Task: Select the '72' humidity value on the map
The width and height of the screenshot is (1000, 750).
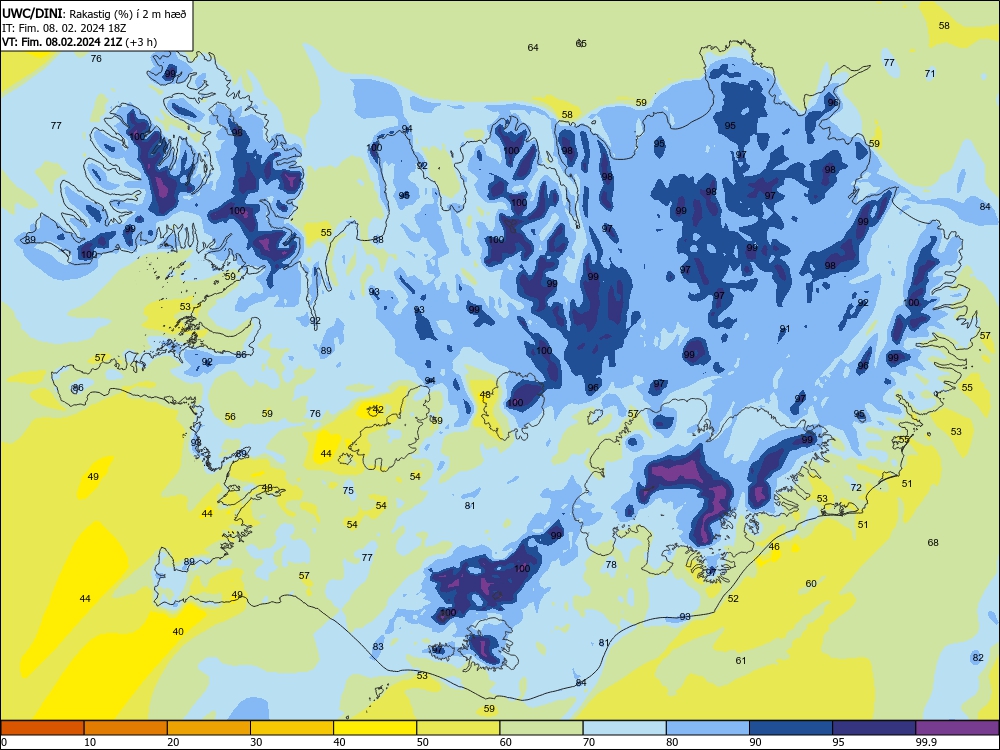Action: pos(856,487)
